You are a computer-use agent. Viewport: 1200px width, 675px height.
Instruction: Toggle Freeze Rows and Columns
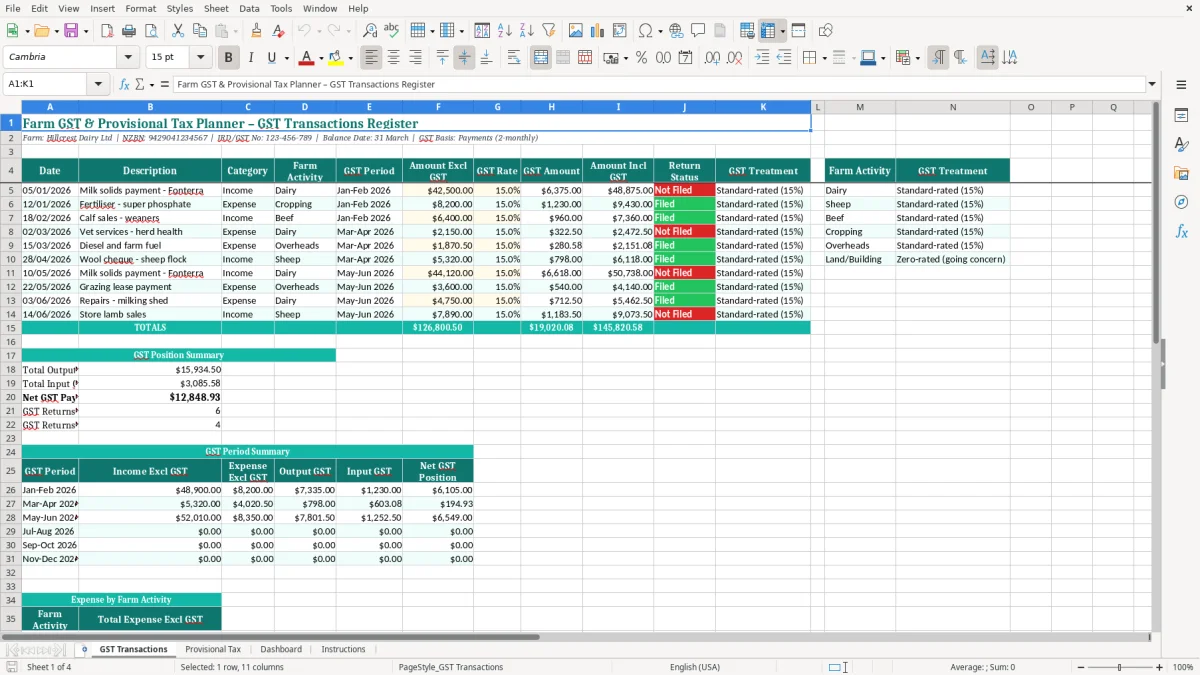(x=768, y=31)
